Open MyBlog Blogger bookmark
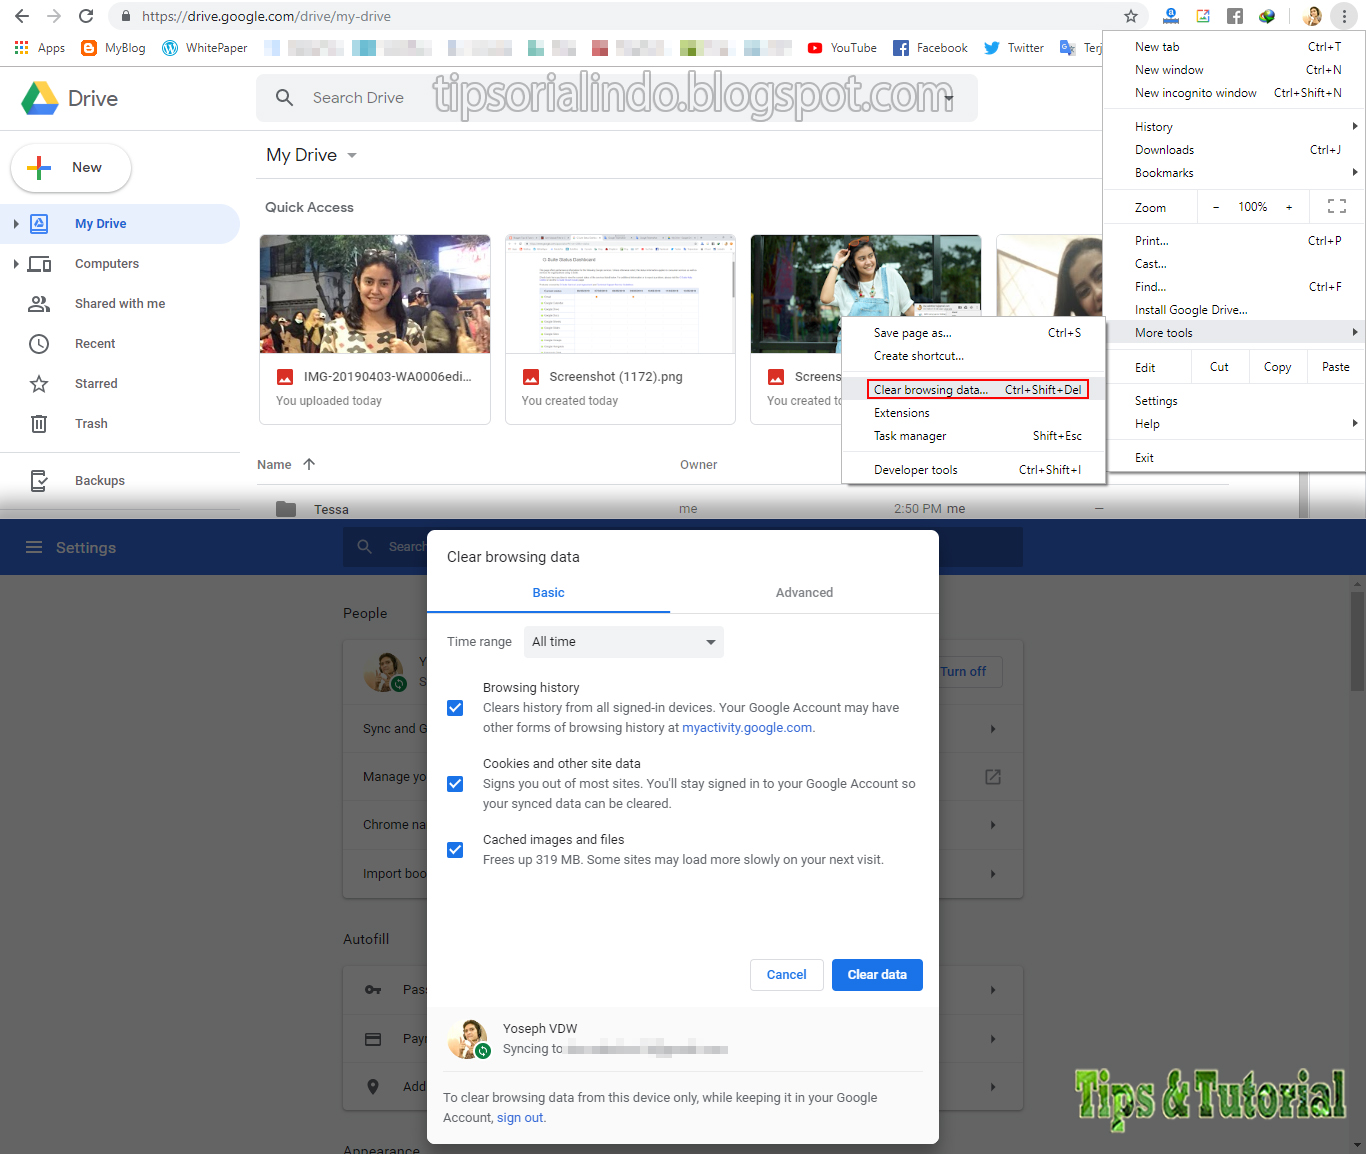 (x=113, y=48)
